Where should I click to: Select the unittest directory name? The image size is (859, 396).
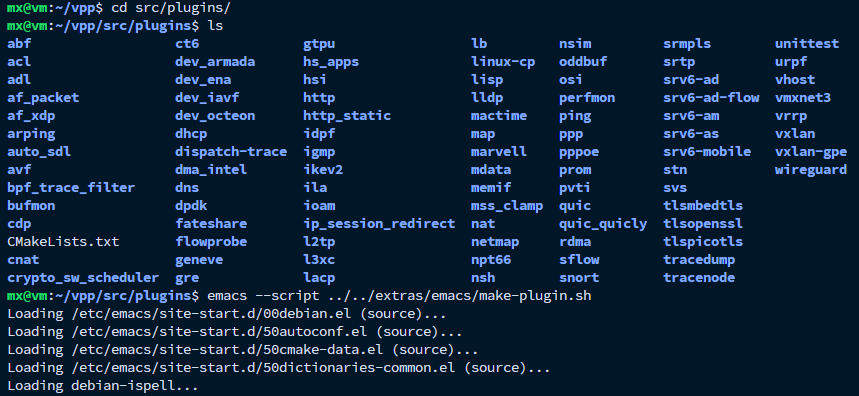point(806,44)
